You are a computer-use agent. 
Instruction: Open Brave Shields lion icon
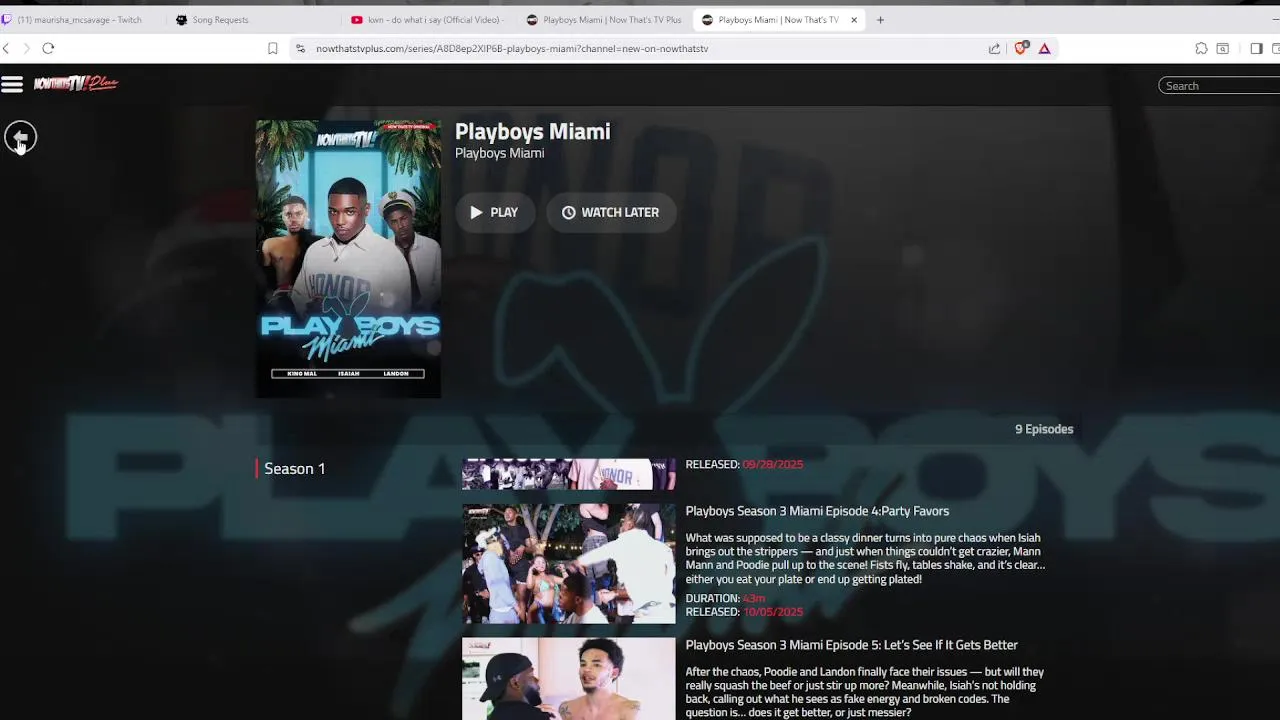click(x=1020, y=48)
